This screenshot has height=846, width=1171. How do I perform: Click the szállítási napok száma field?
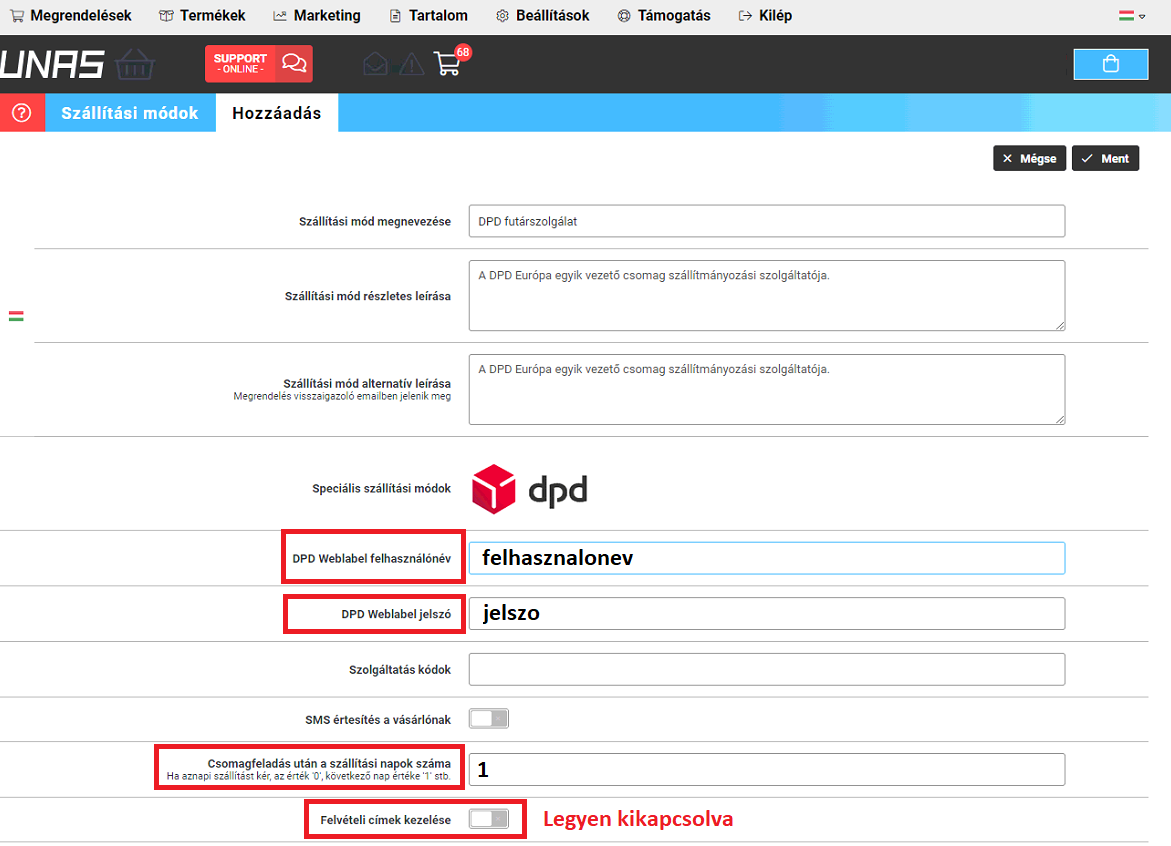766,769
